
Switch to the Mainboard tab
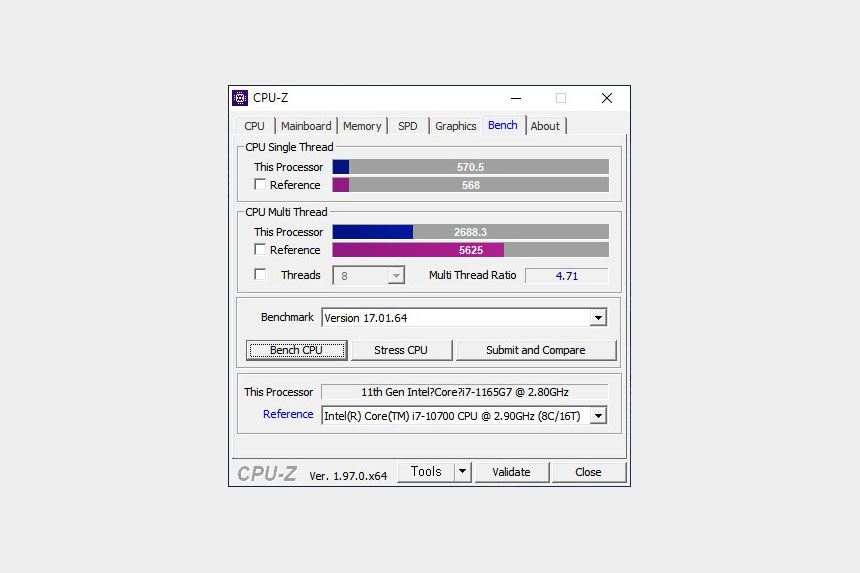306,126
